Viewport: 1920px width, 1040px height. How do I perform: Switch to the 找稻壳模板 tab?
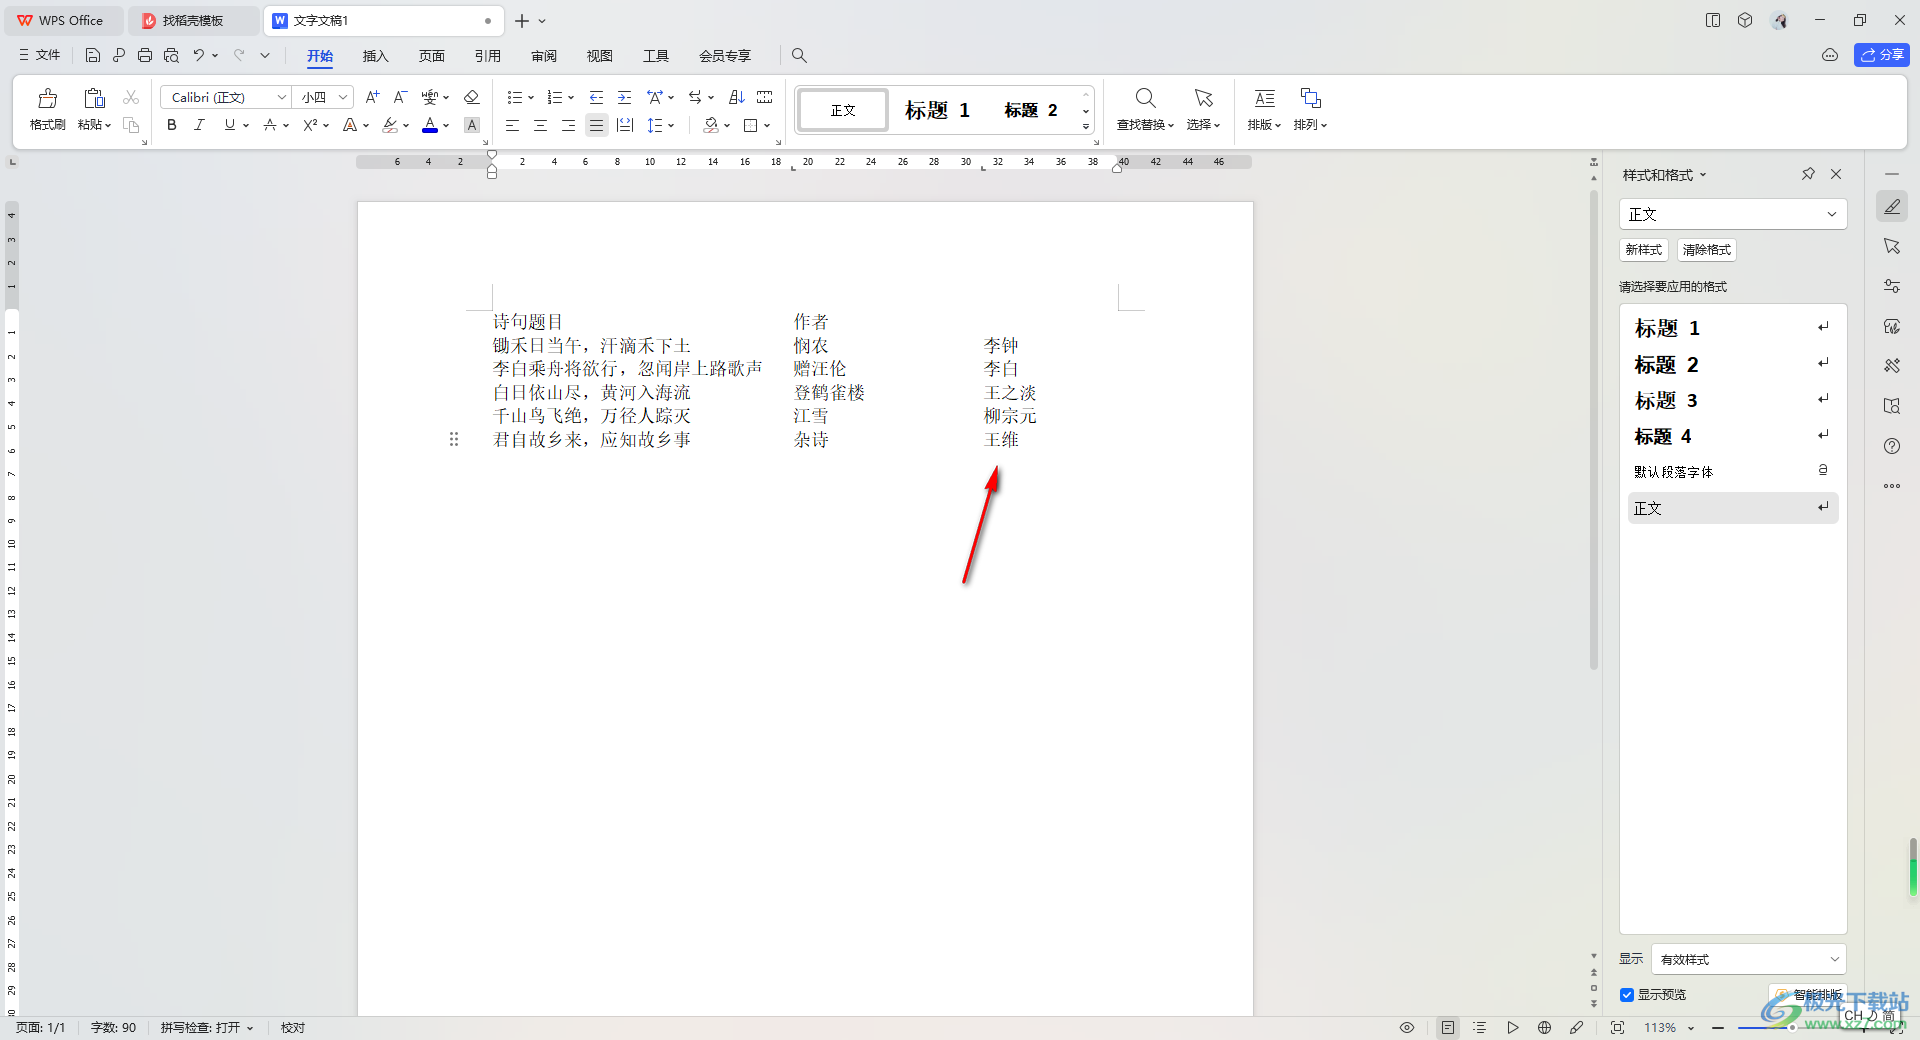coord(192,20)
